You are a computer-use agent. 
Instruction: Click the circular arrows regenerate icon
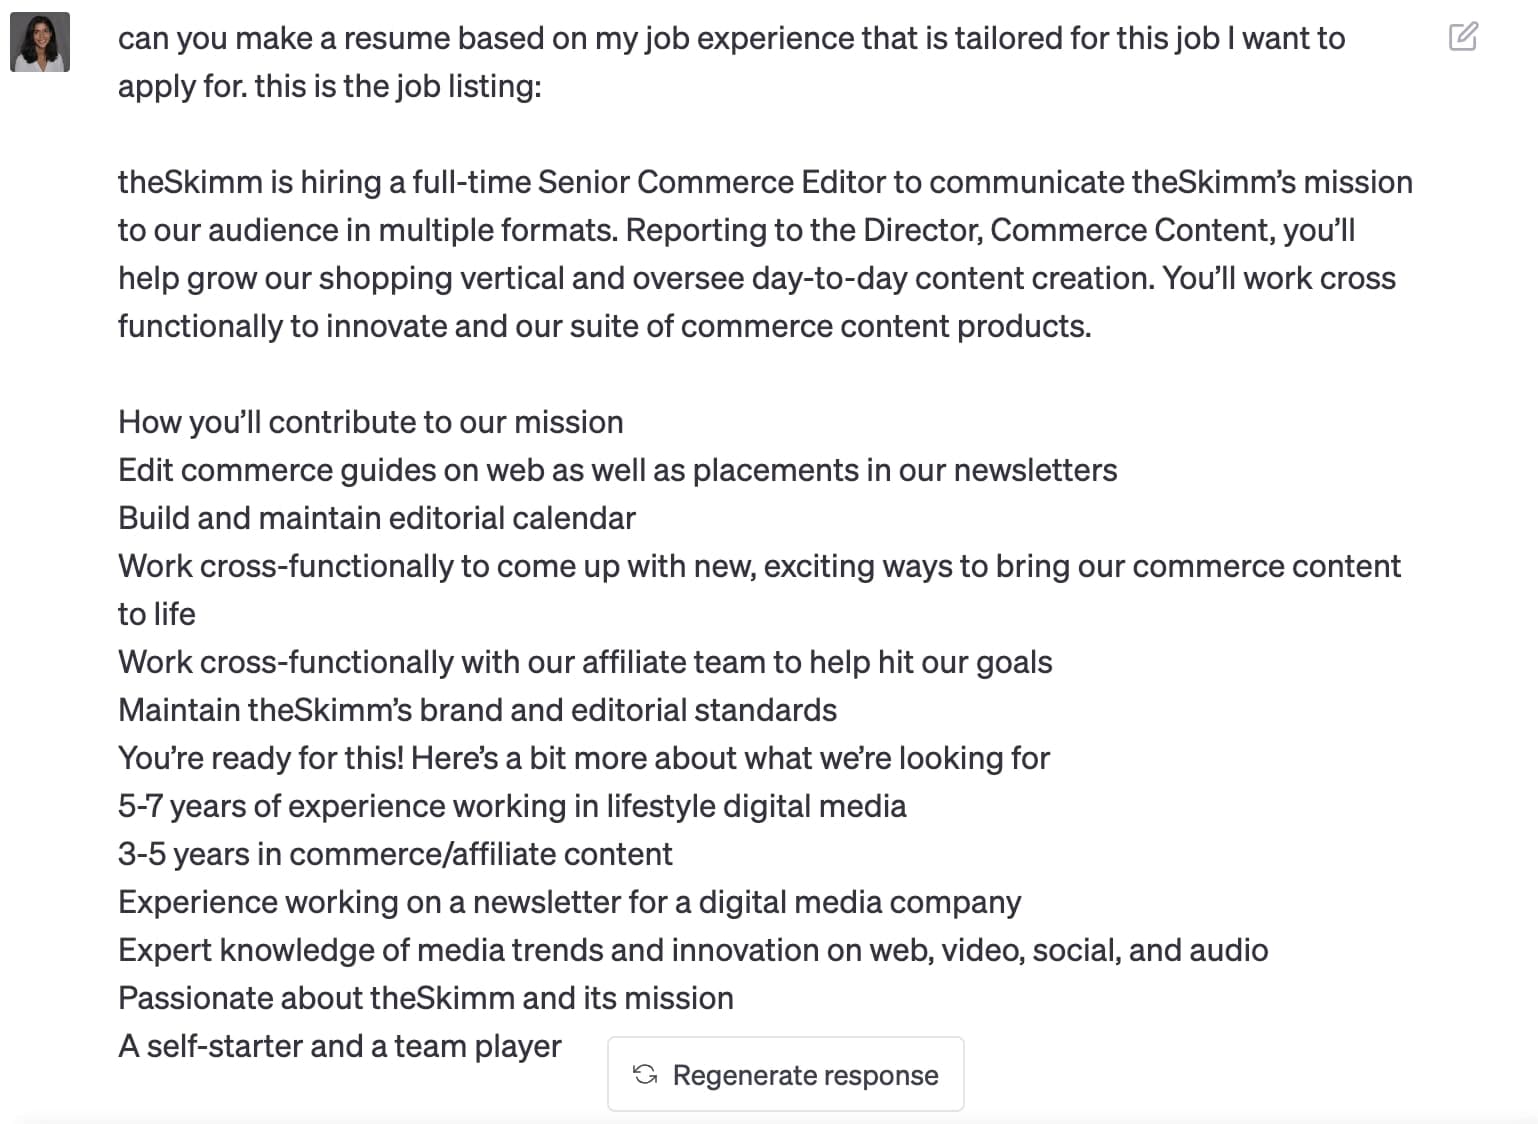645,1074
